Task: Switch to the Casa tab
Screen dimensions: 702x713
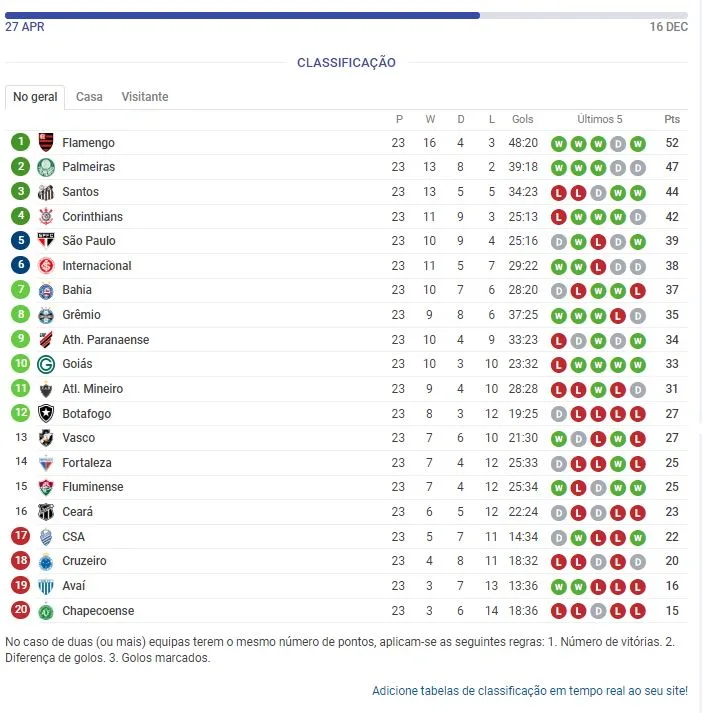Action: [x=89, y=97]
